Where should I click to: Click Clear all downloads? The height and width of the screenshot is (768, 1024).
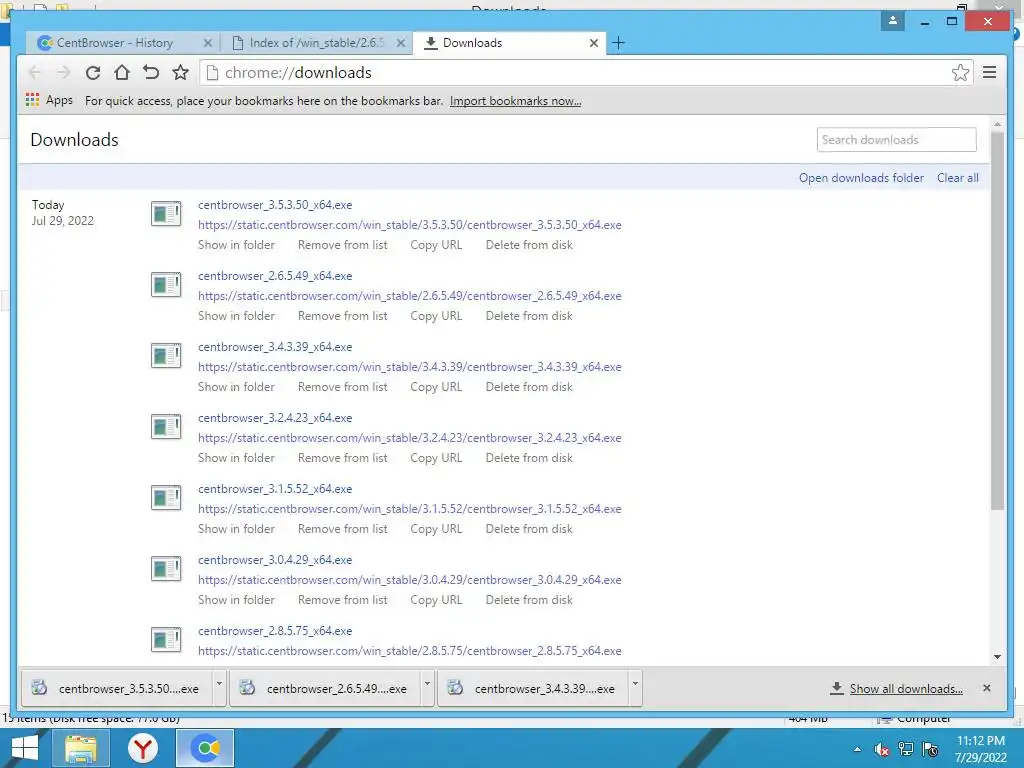click(957, 178)
